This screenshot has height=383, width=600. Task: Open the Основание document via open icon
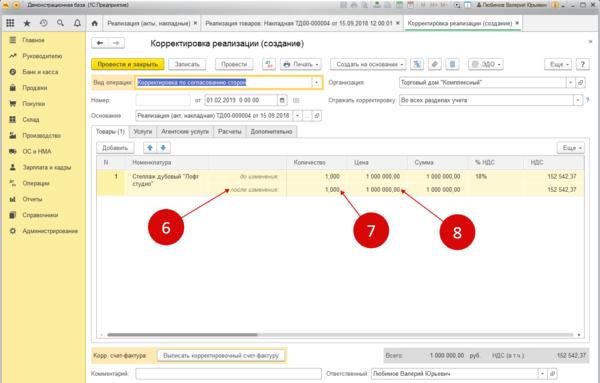click(316, 116)
